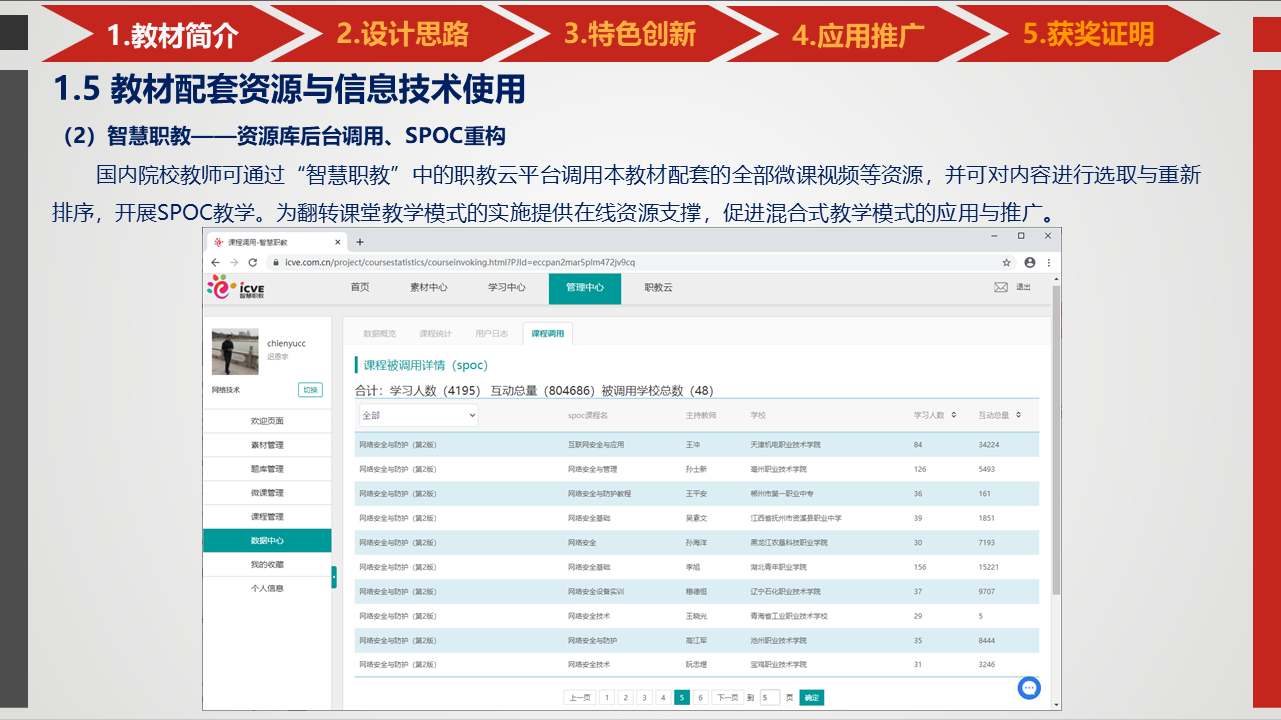1281x720 pixels.
Task: Open 学习中心 in the top navigation
Action: (x=507, y=287)
